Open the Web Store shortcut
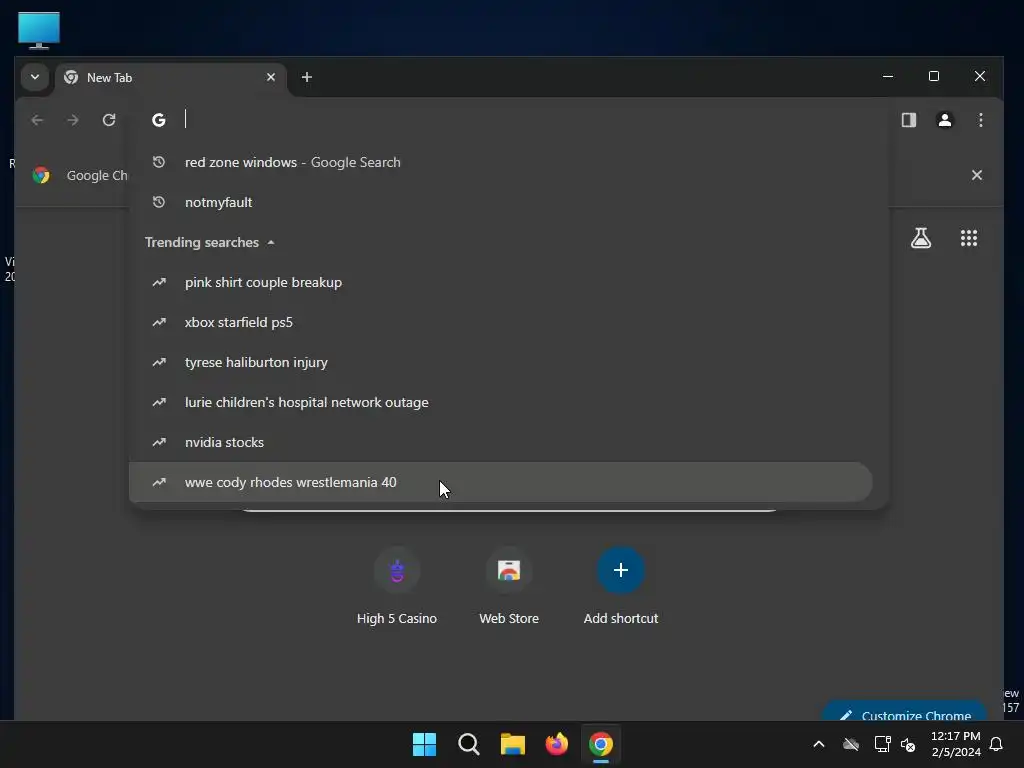 pyautogui.click(x=509, y=586)
